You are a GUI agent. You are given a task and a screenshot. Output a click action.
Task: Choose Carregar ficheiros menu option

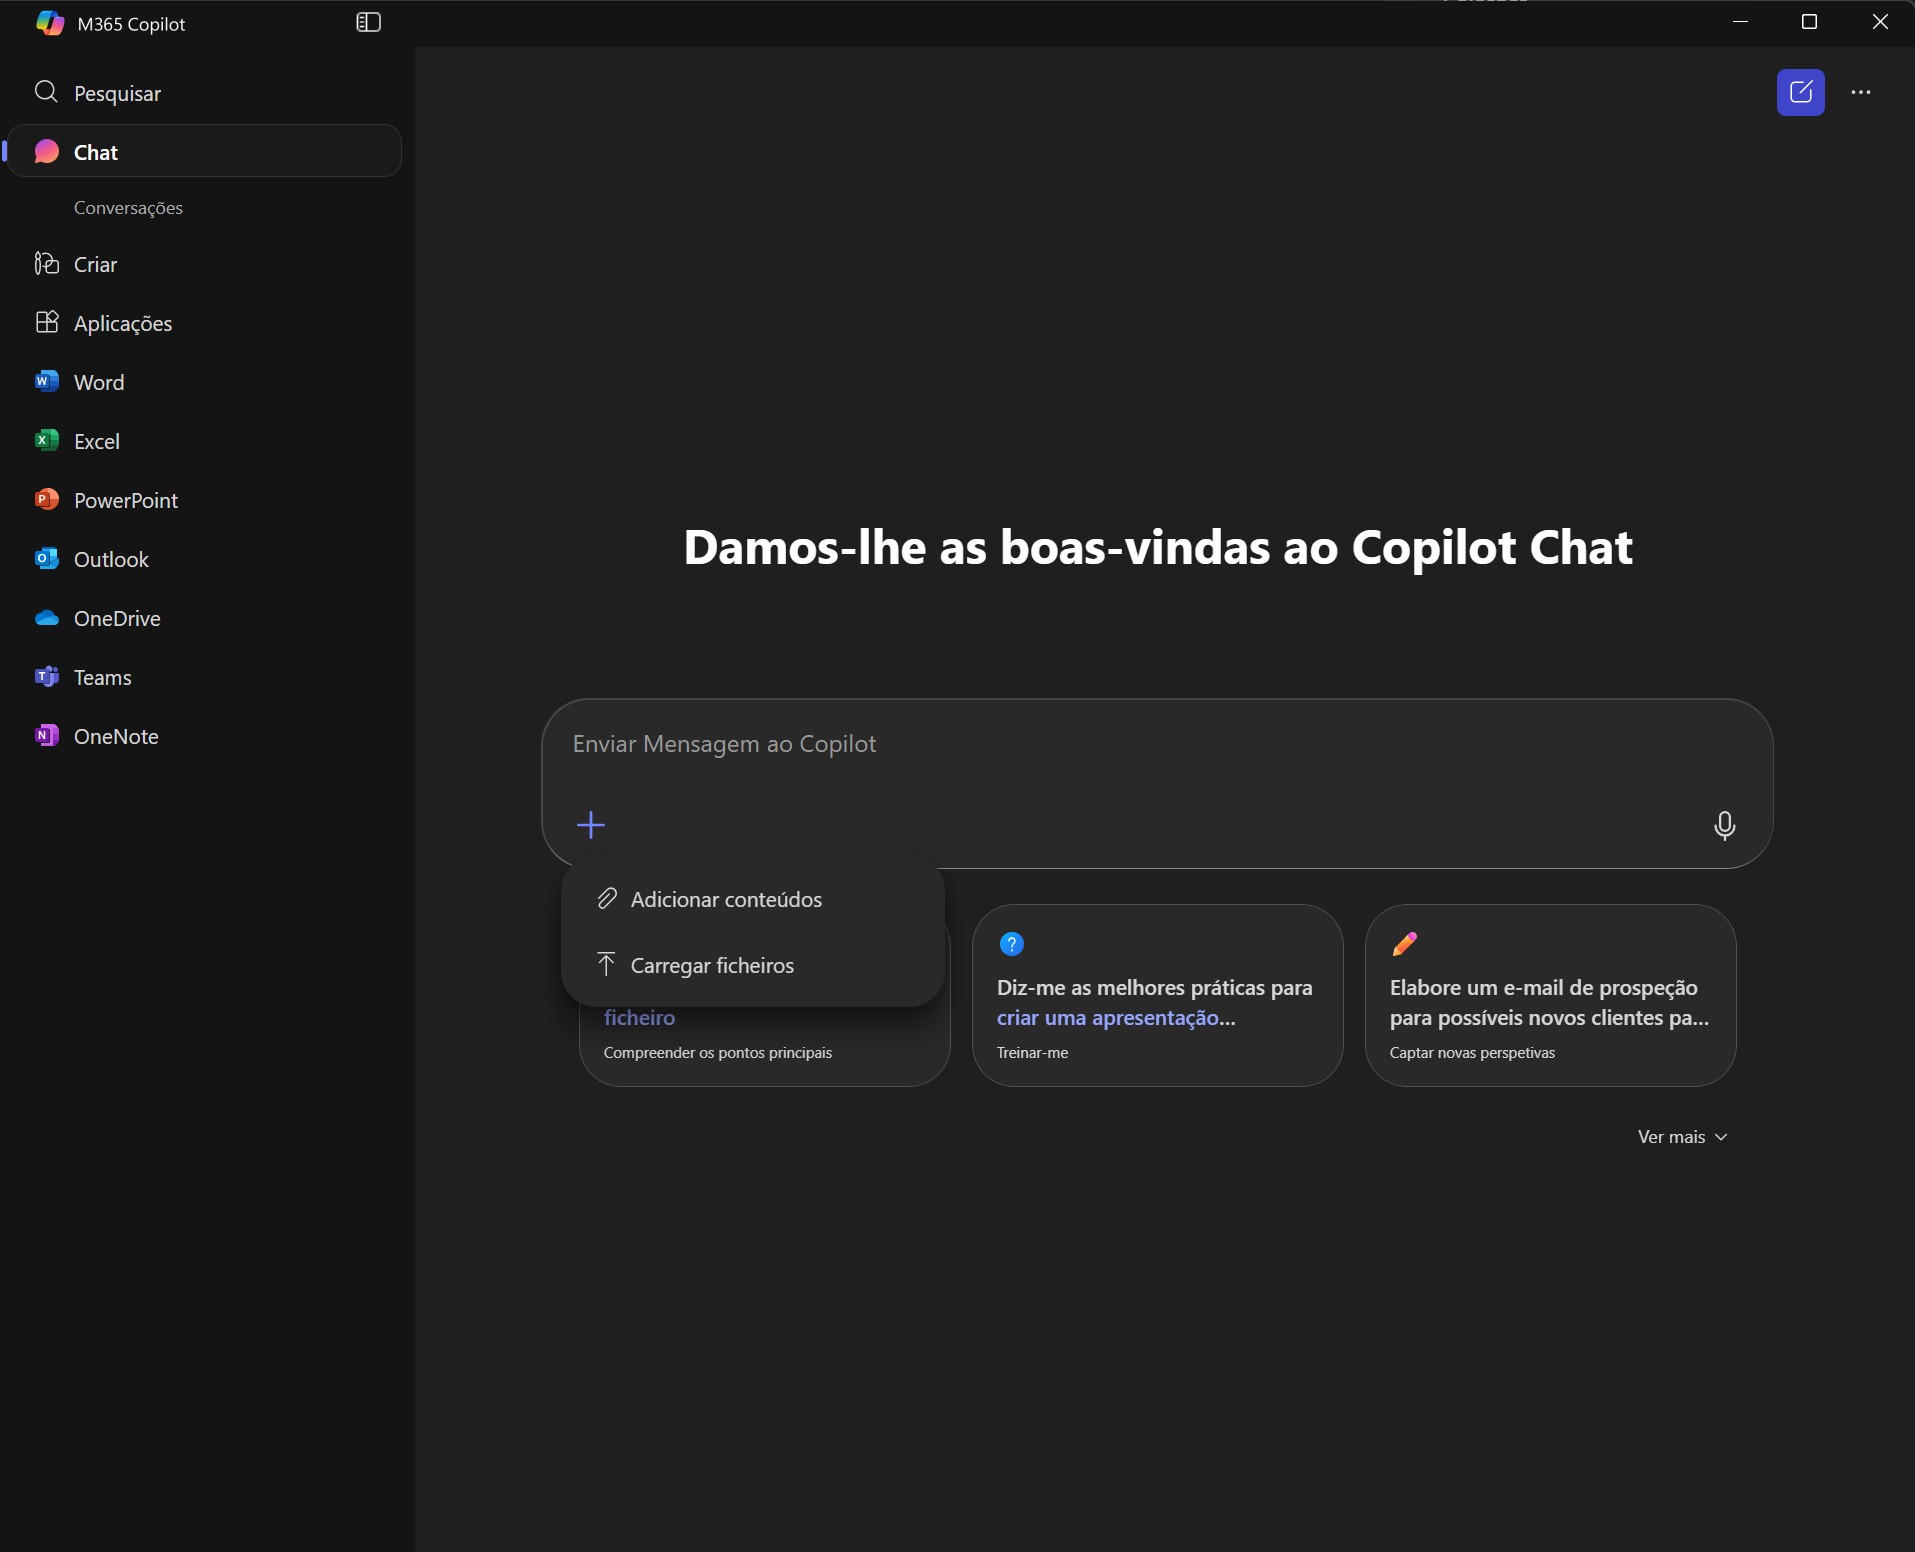coord(711,965)
